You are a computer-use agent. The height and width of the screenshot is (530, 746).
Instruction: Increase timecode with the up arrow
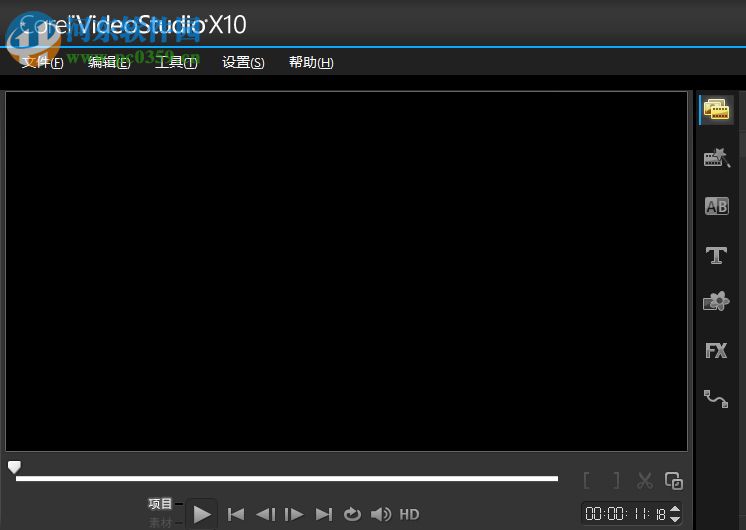click(675, 509)
